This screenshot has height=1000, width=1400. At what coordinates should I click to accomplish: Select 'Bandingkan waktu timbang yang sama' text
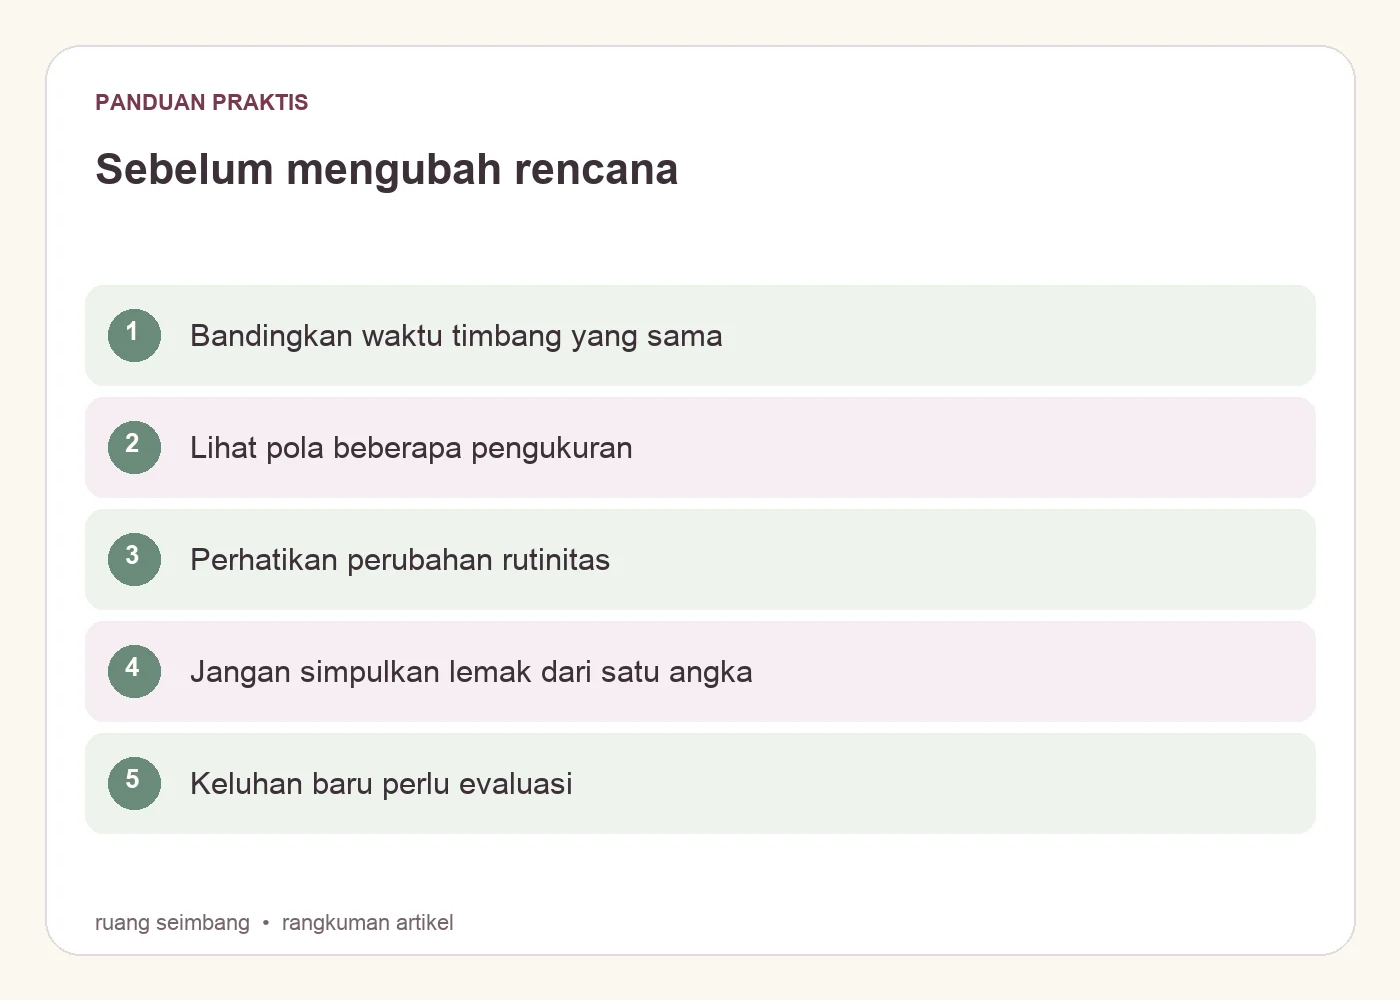456,336
